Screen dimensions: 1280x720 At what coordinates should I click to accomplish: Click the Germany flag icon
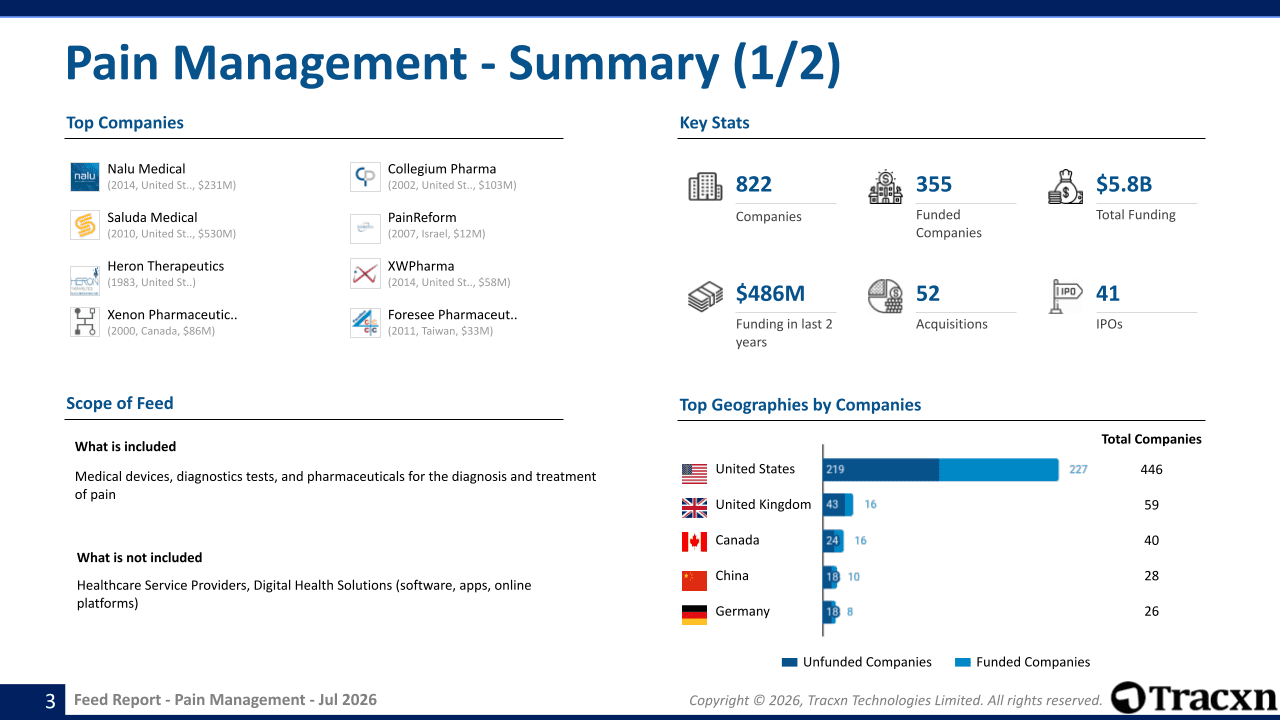click(x=694, y=615)
